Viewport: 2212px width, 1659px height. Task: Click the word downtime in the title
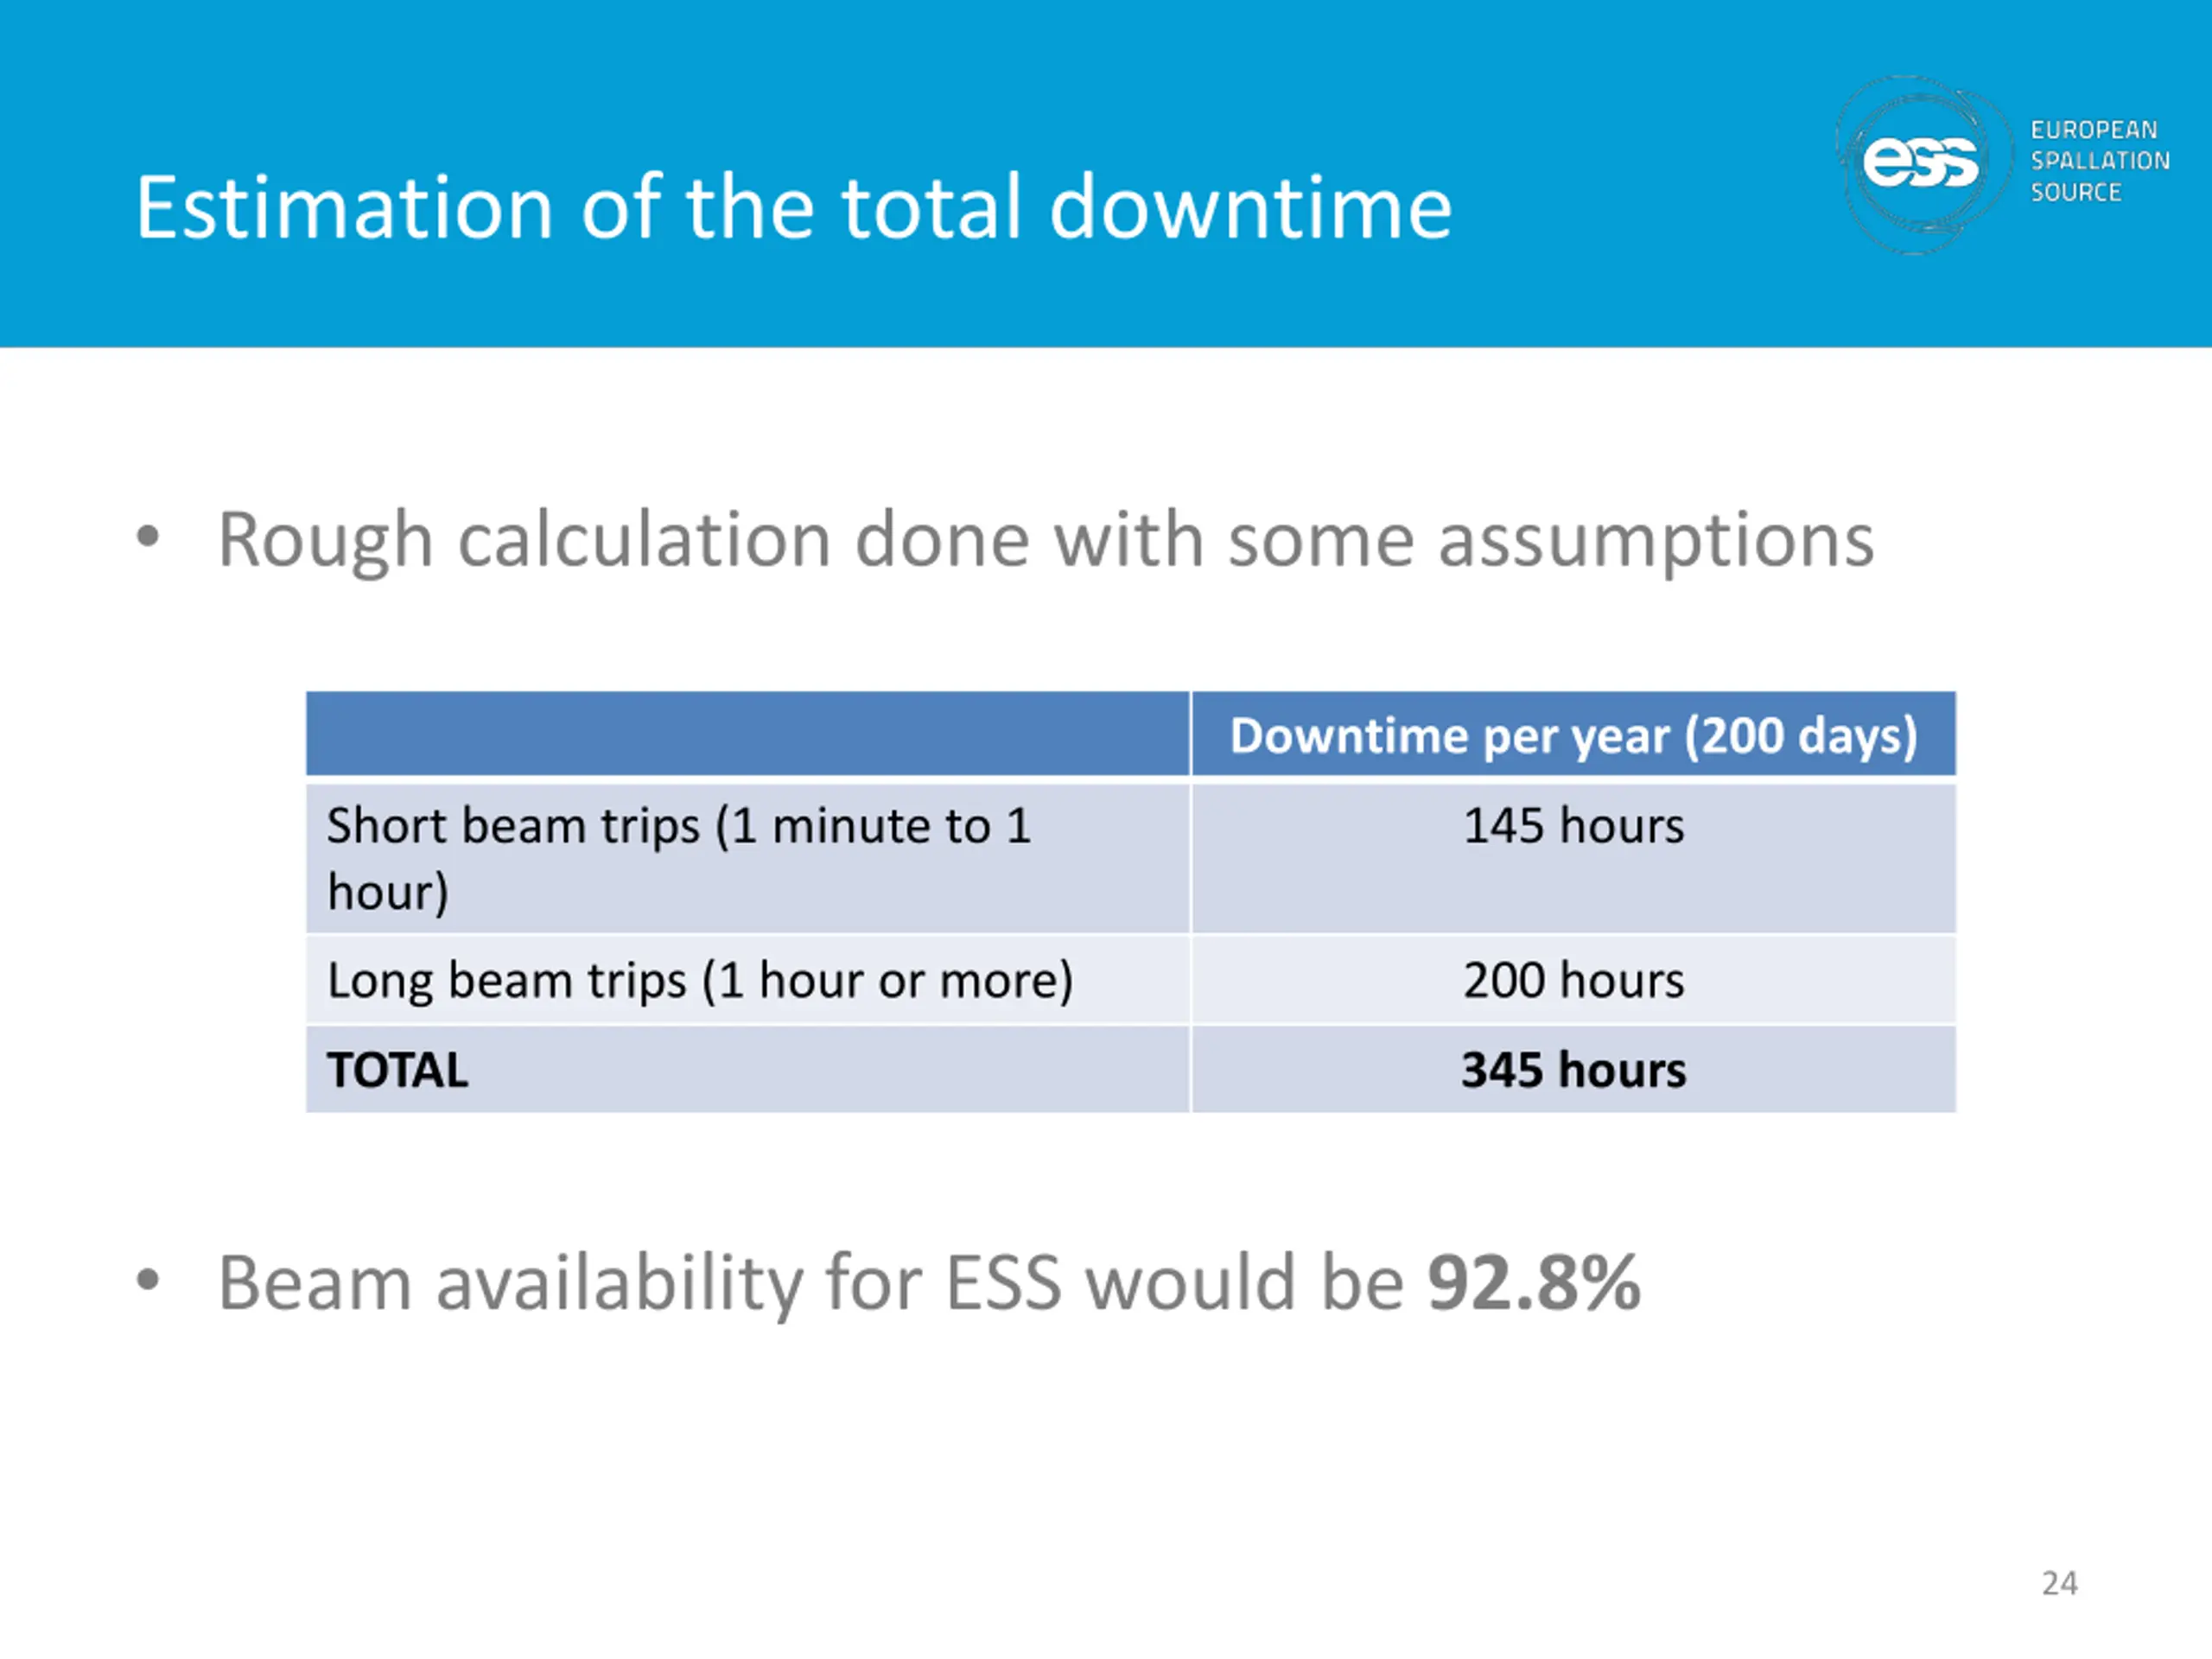coord(1251,207)
